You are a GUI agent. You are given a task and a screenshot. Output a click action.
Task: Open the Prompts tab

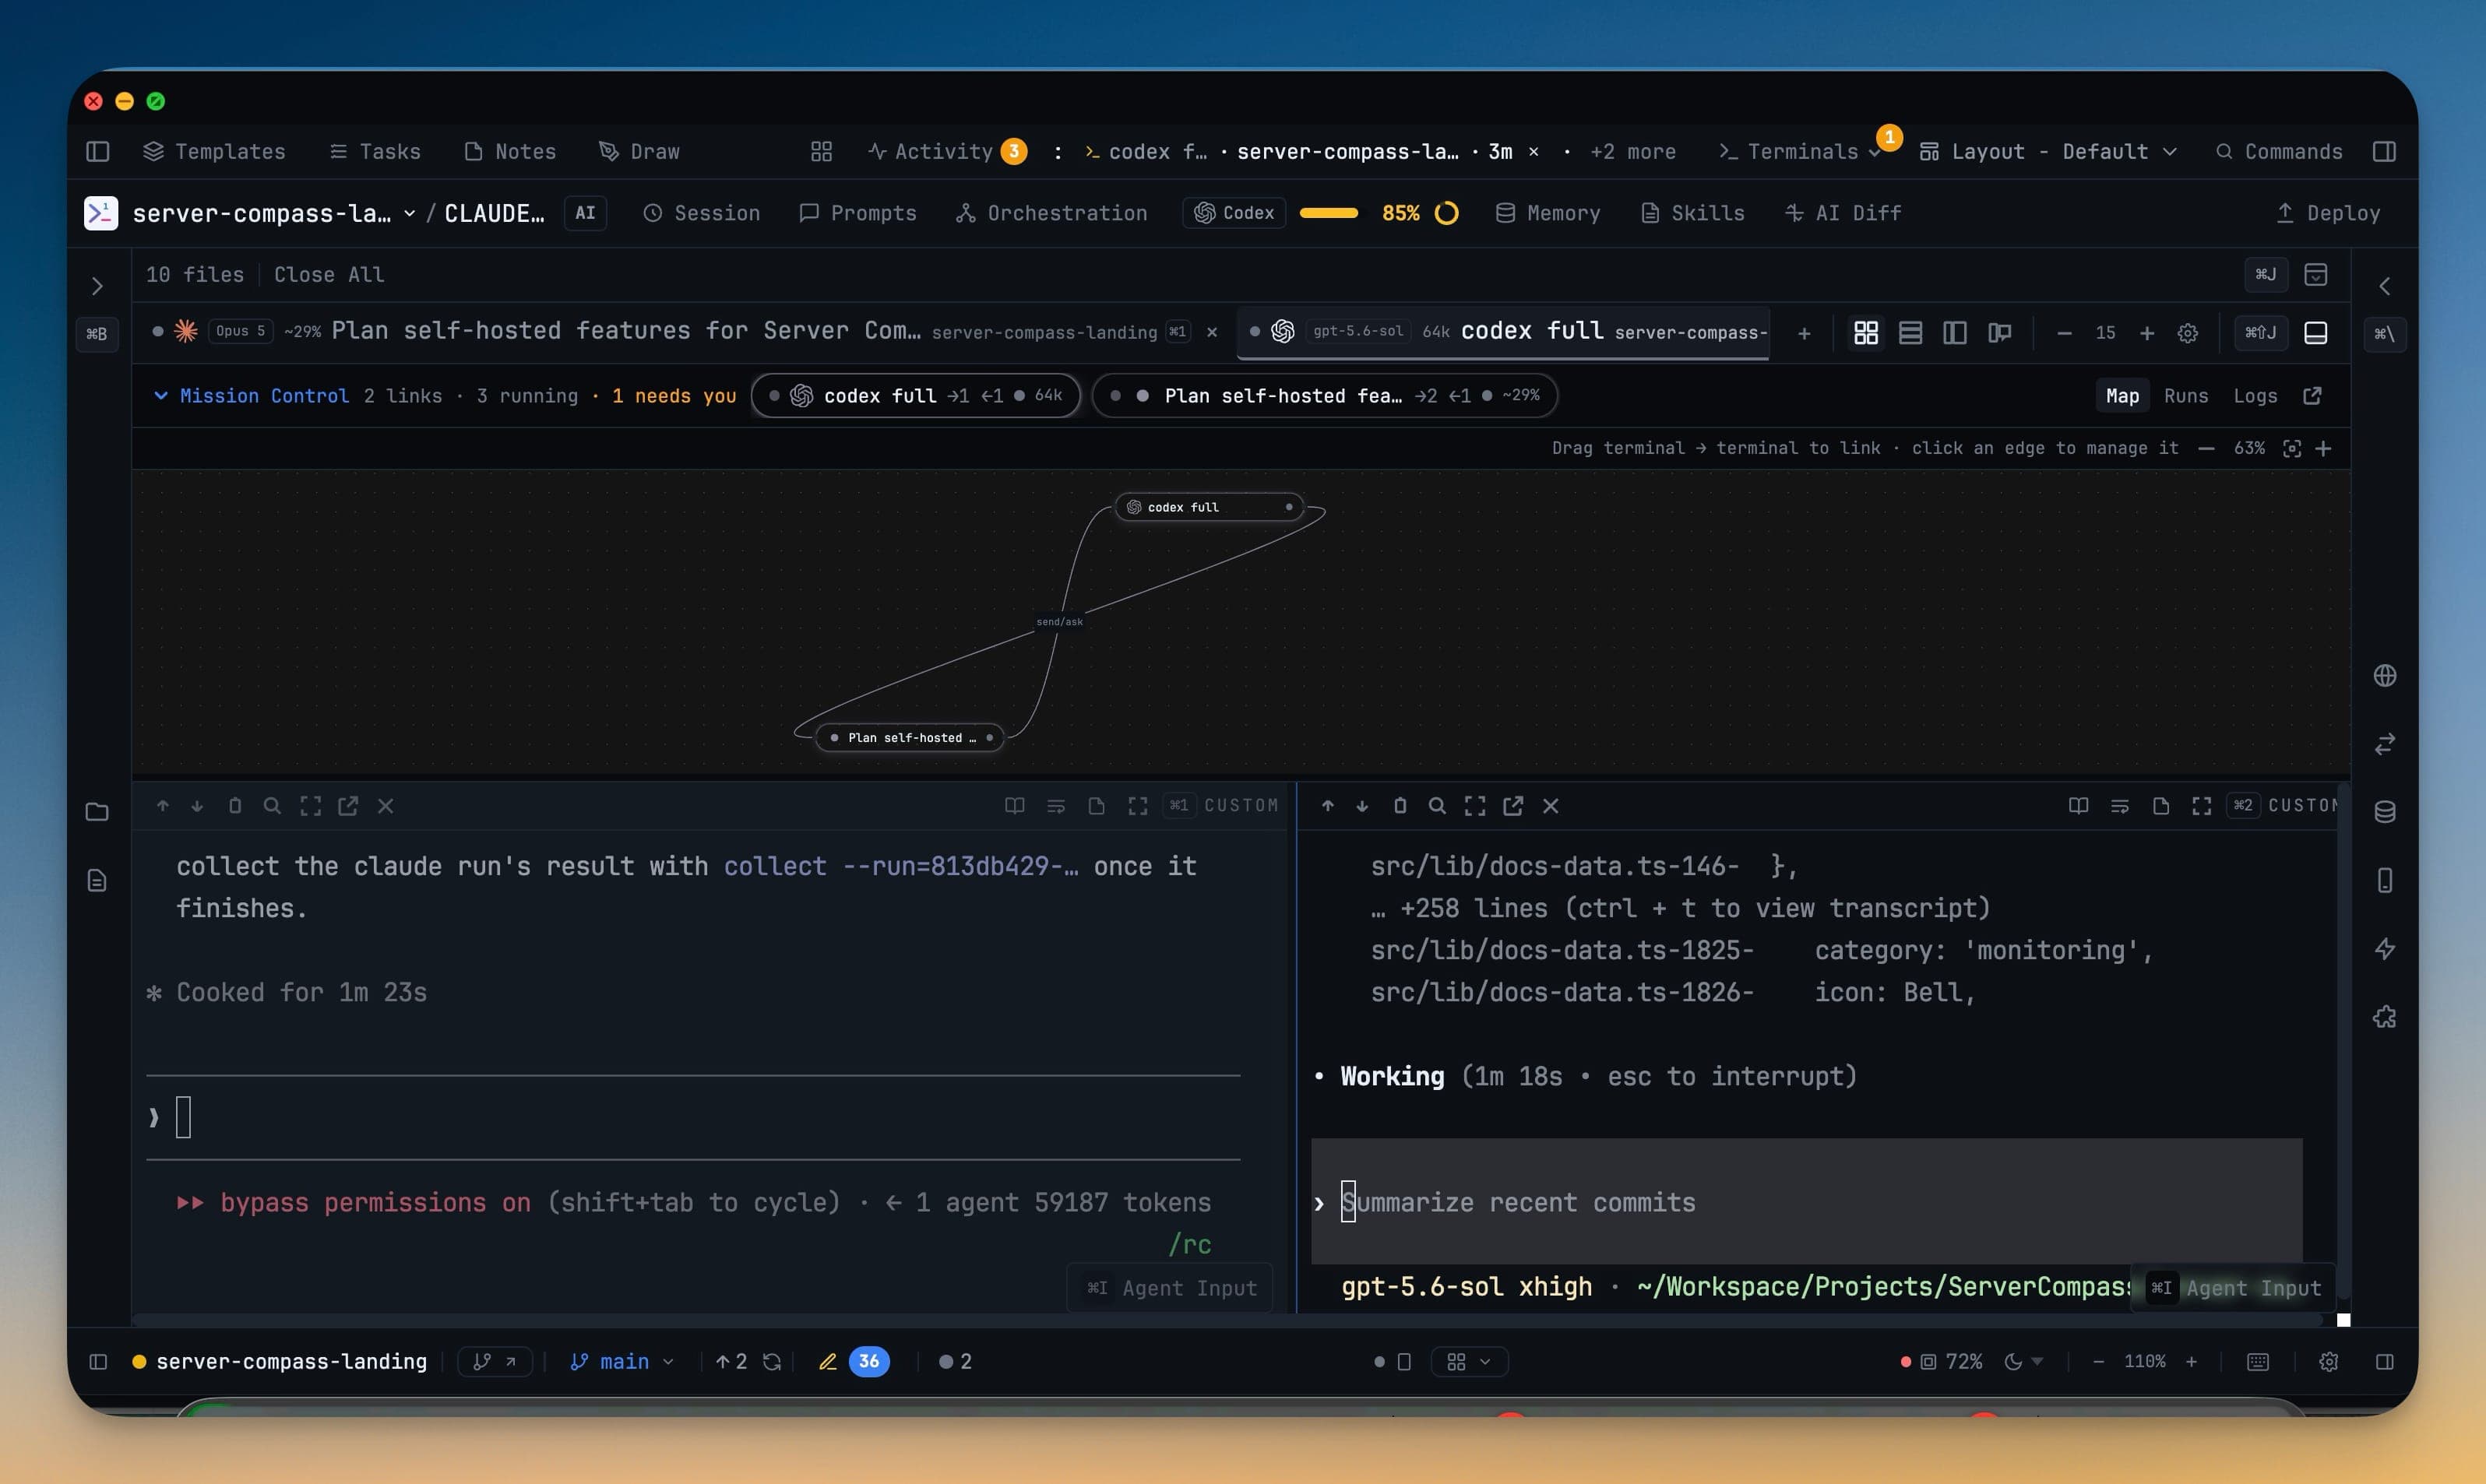857,213
